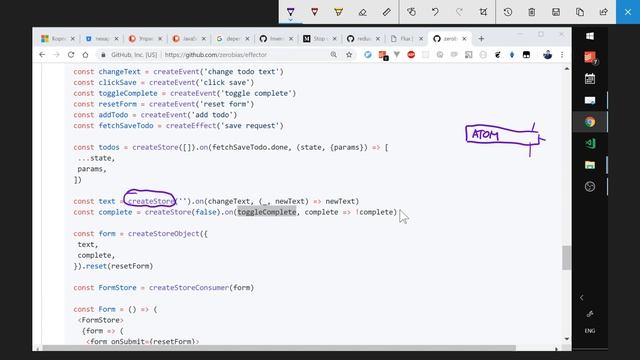Image resolution: width=640 pixels, height=360 pixels.
Task: Click the blue circular extension icon
Action: click(368, 55)
